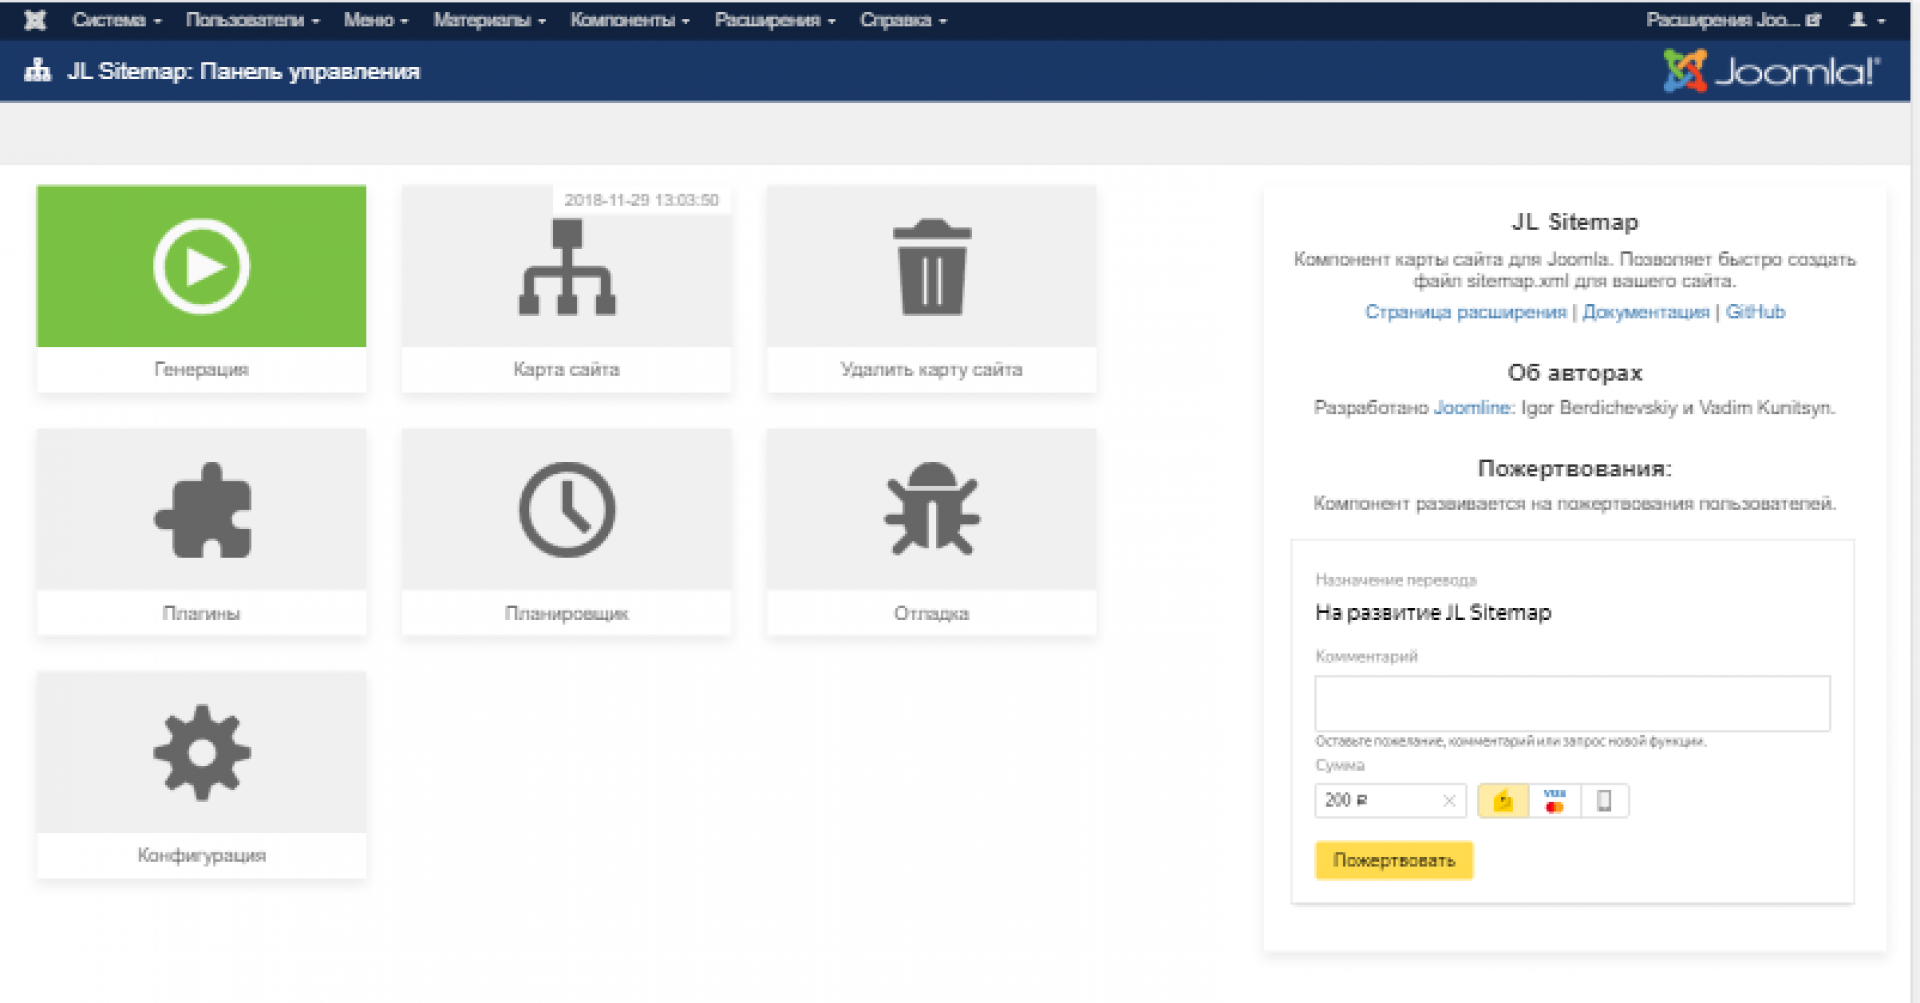Open the Расширения Joo... site link

[1733, 20]
